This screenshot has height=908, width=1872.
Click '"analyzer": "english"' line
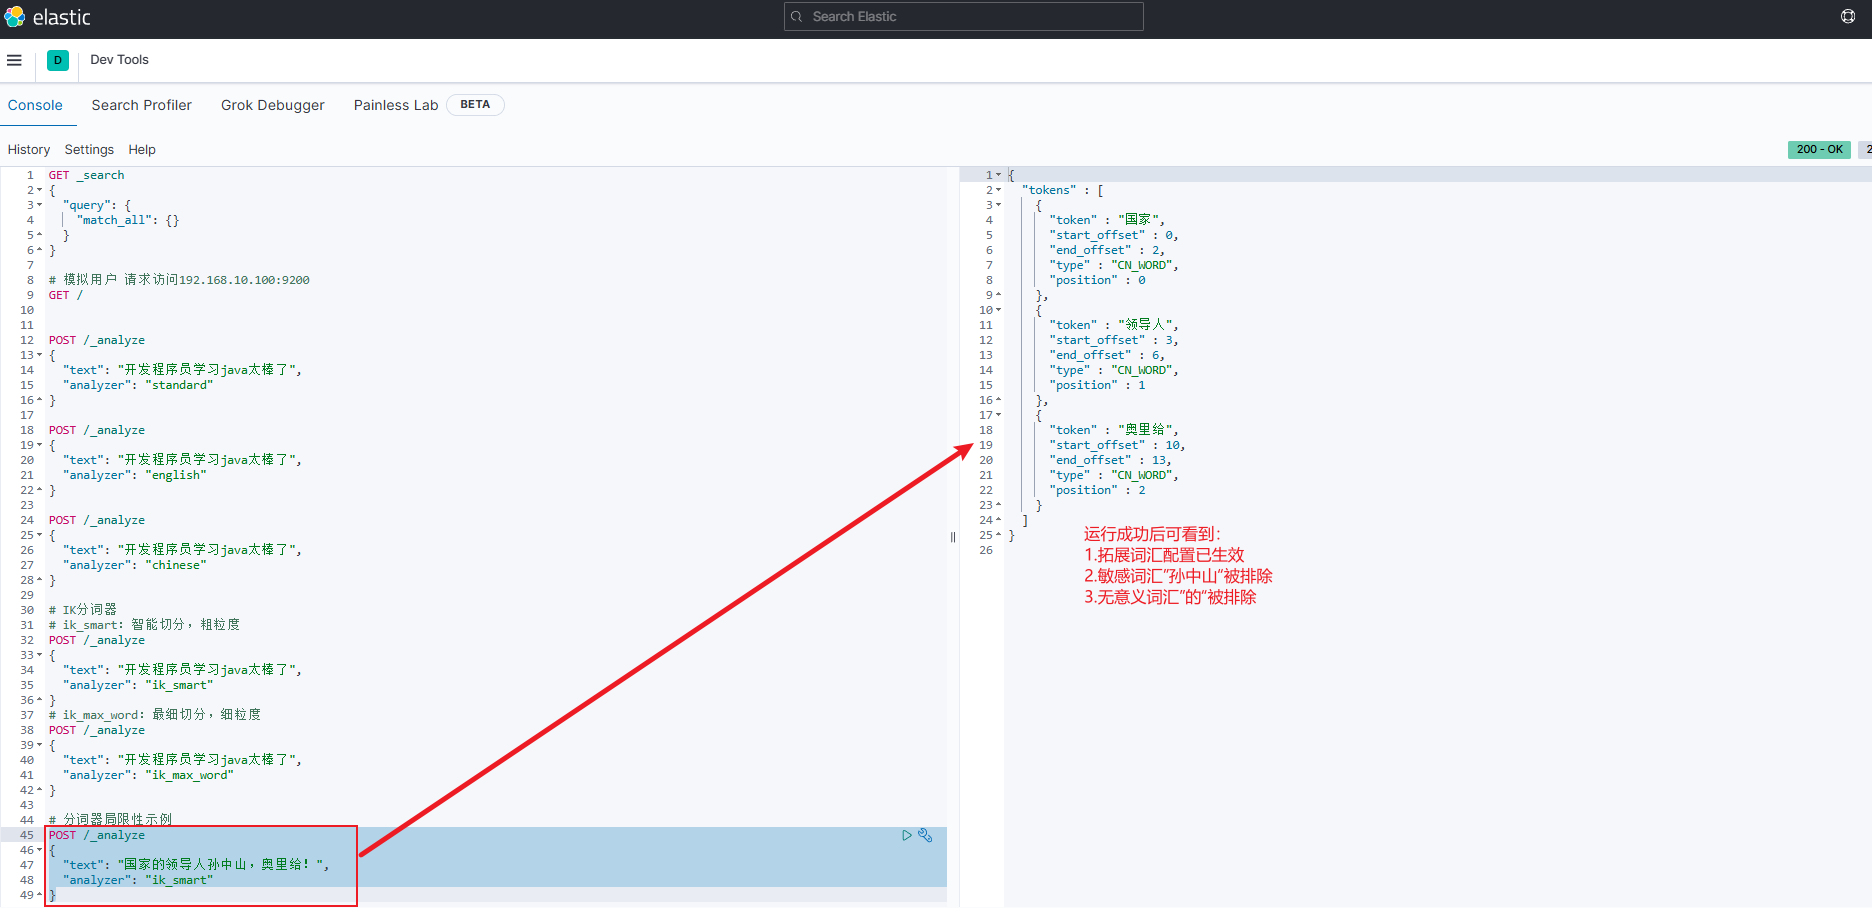[135, 475]
